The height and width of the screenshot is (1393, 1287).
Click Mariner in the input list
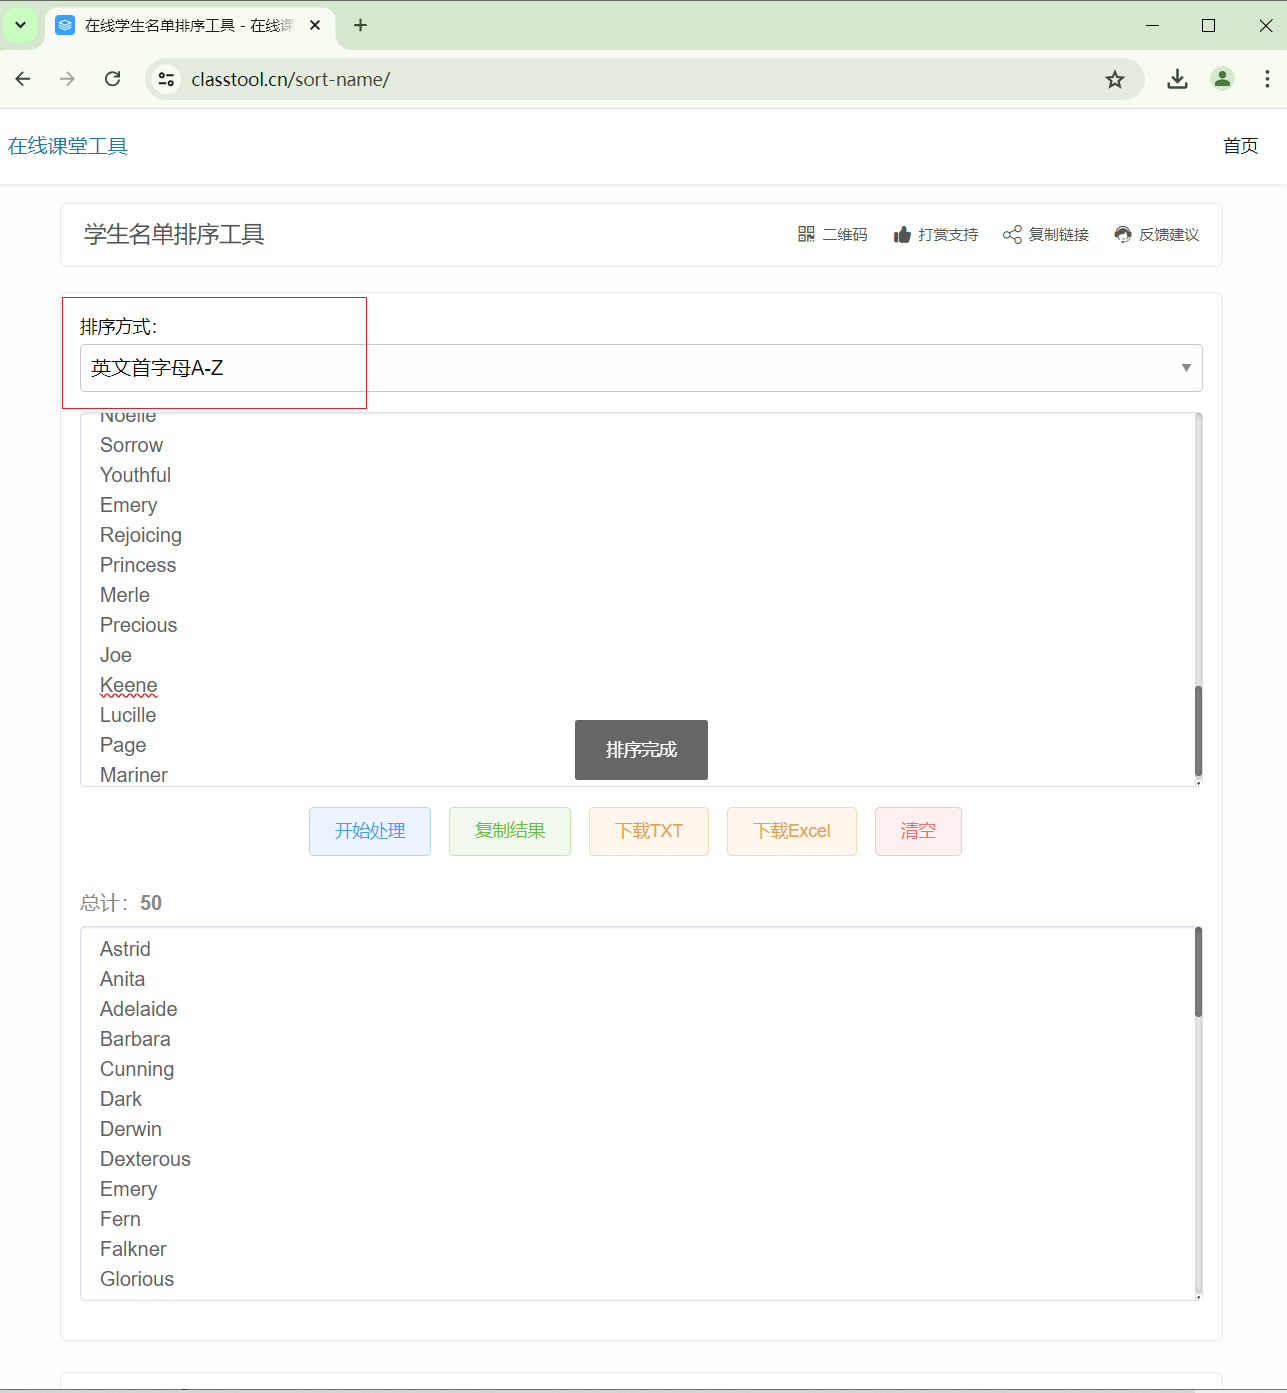pyautogui.click(x=134, y=775)
